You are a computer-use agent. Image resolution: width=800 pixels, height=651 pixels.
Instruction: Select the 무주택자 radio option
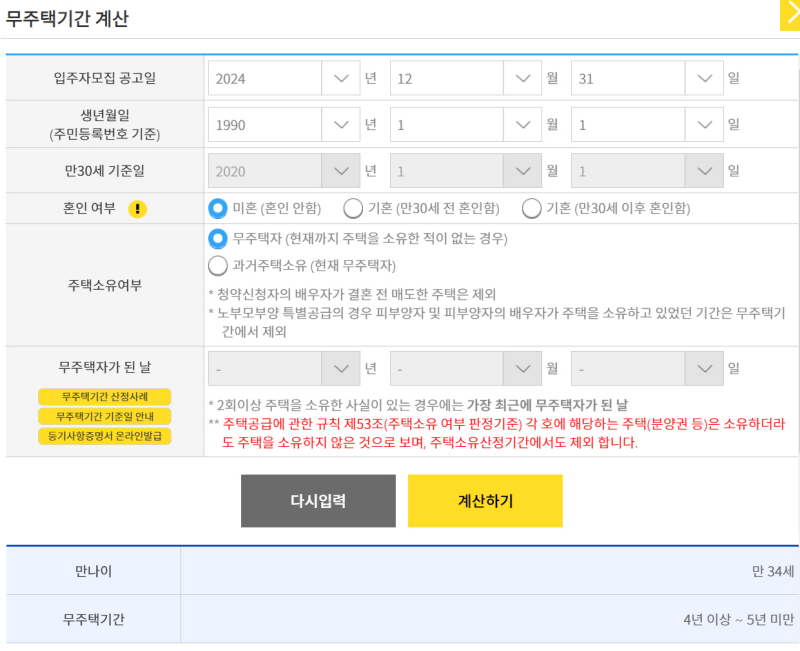pyautogui.click(x=218, y=238)
